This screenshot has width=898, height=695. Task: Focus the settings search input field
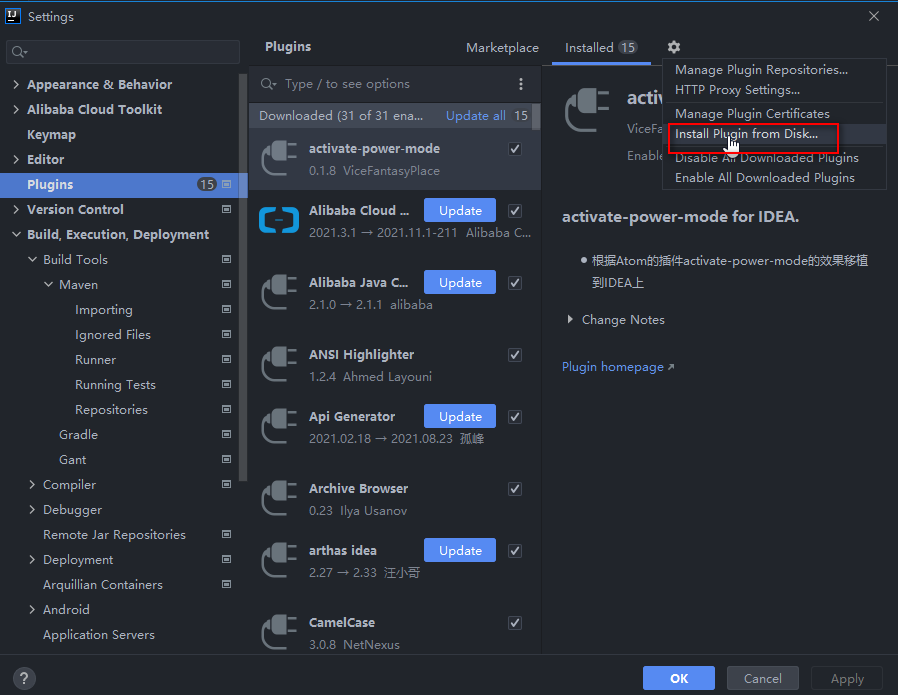point(123,52)
